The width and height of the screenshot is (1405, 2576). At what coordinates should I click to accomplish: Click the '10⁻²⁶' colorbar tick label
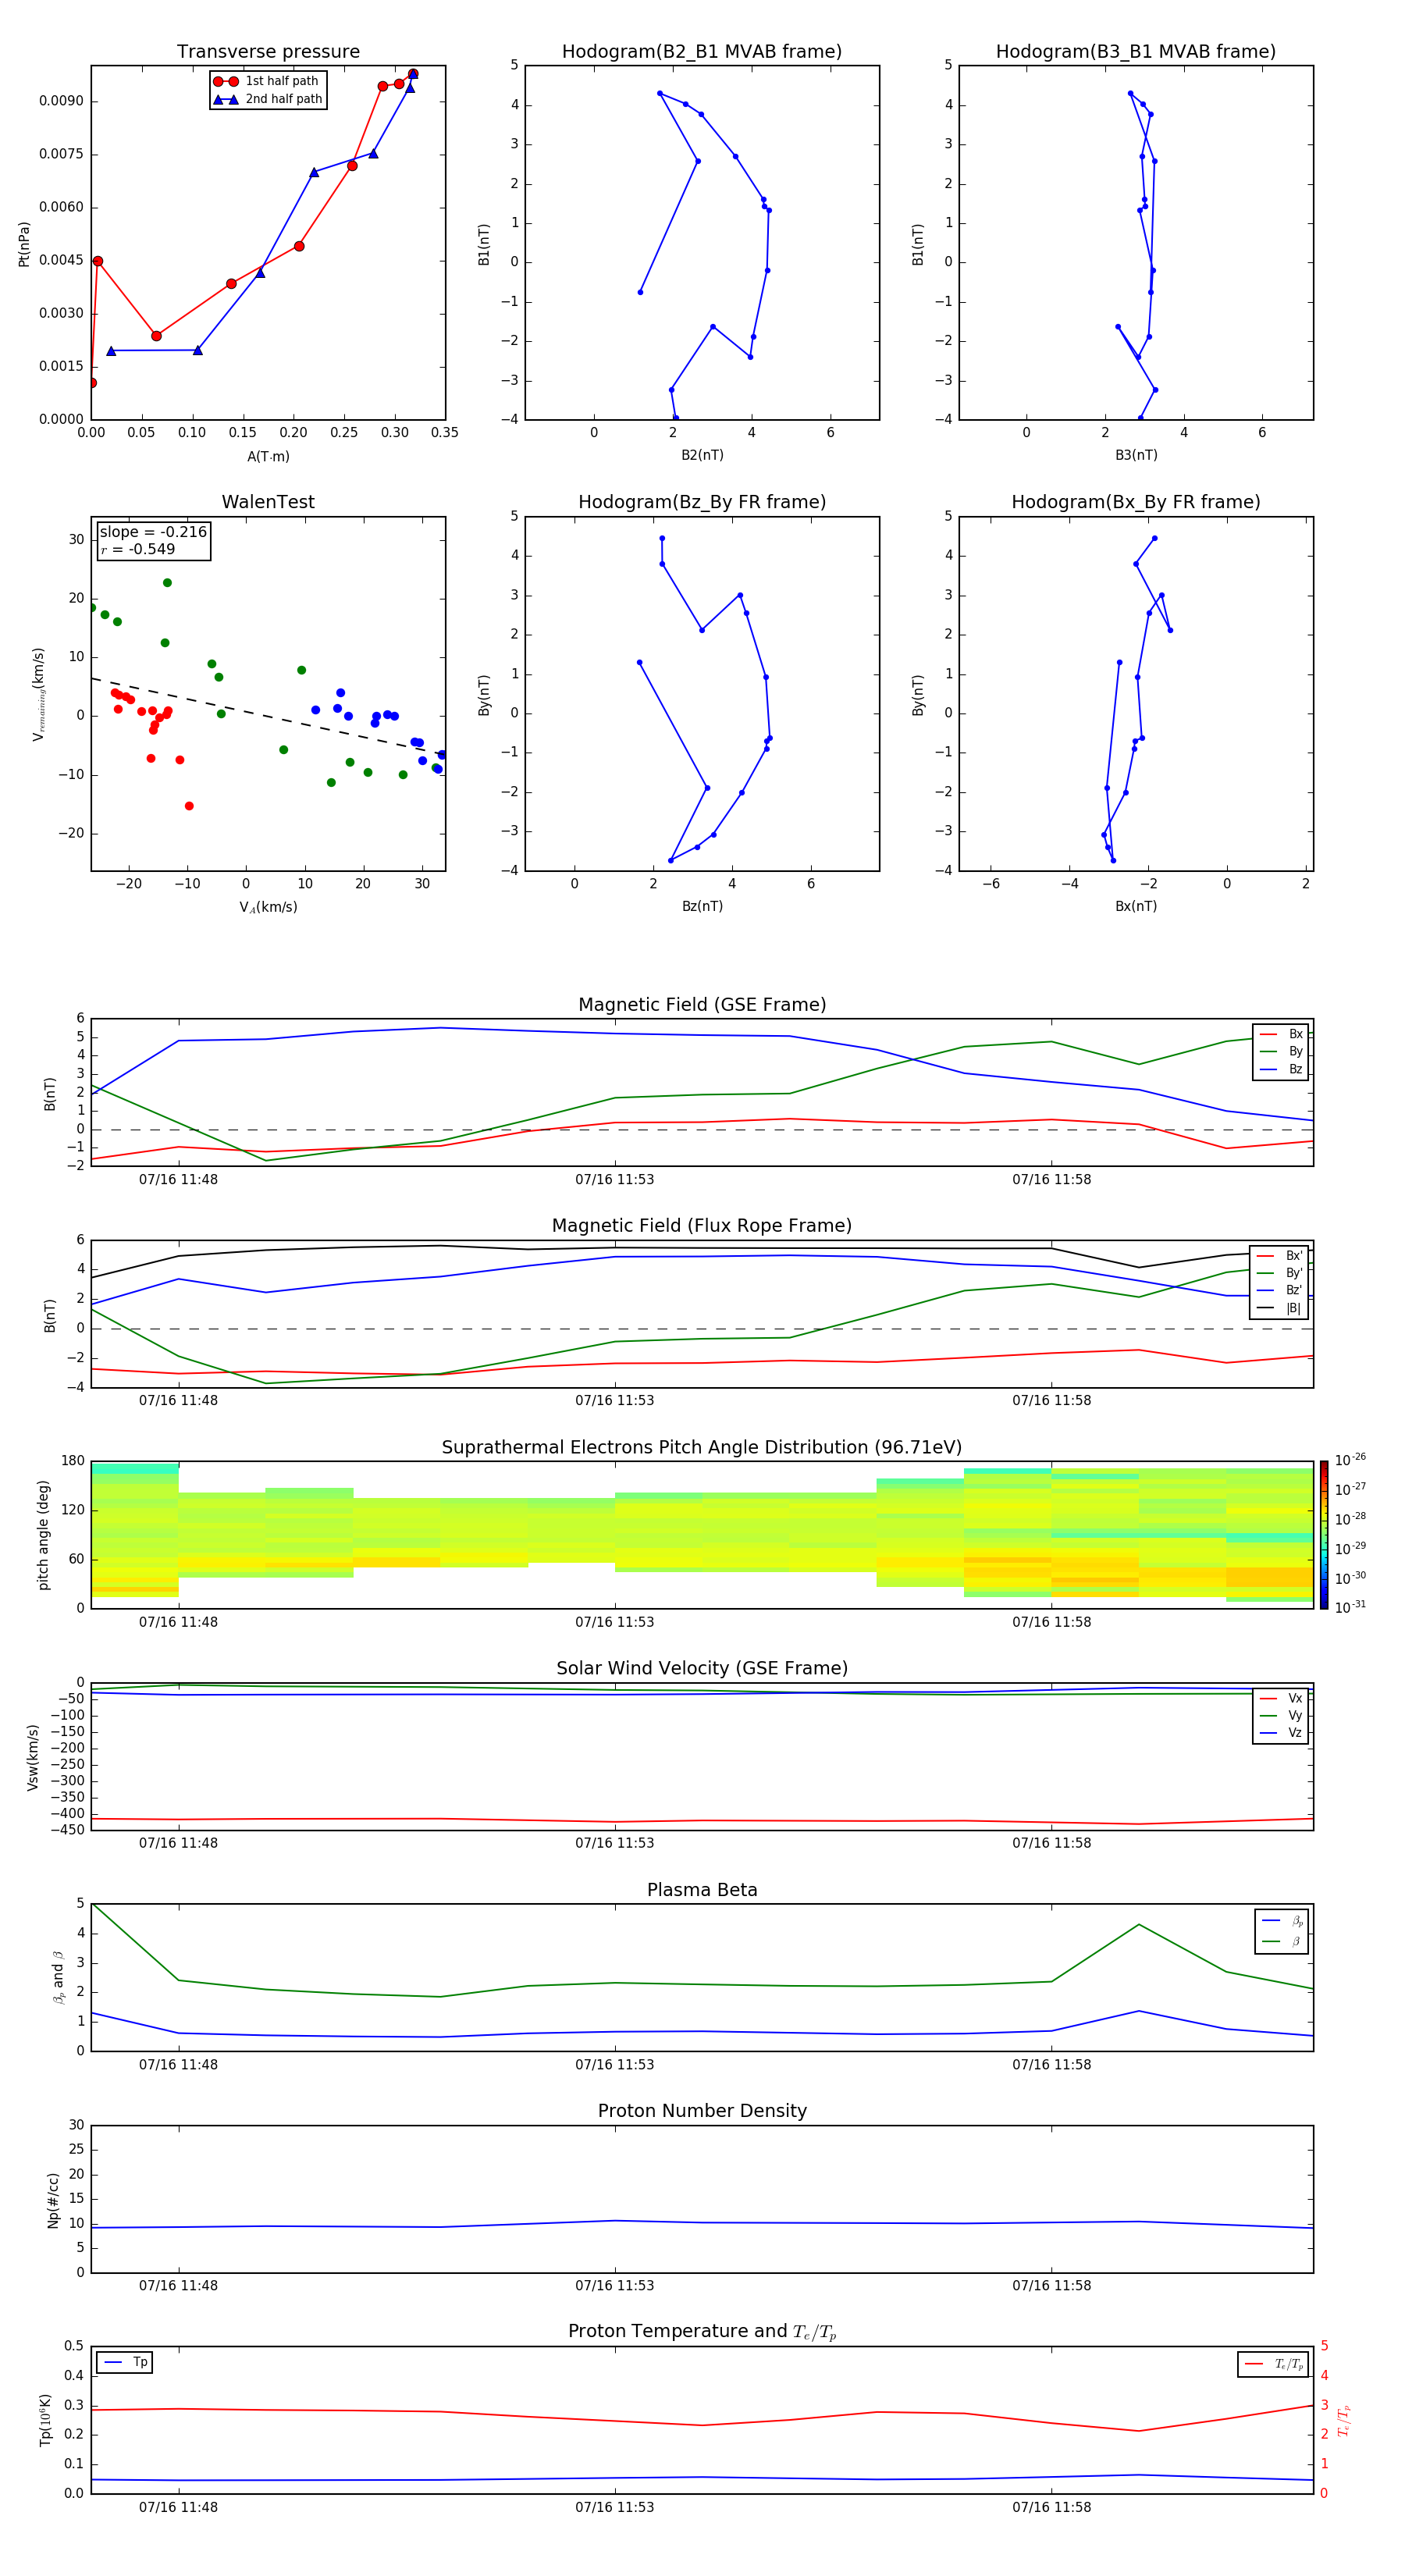(1350, 1460)
